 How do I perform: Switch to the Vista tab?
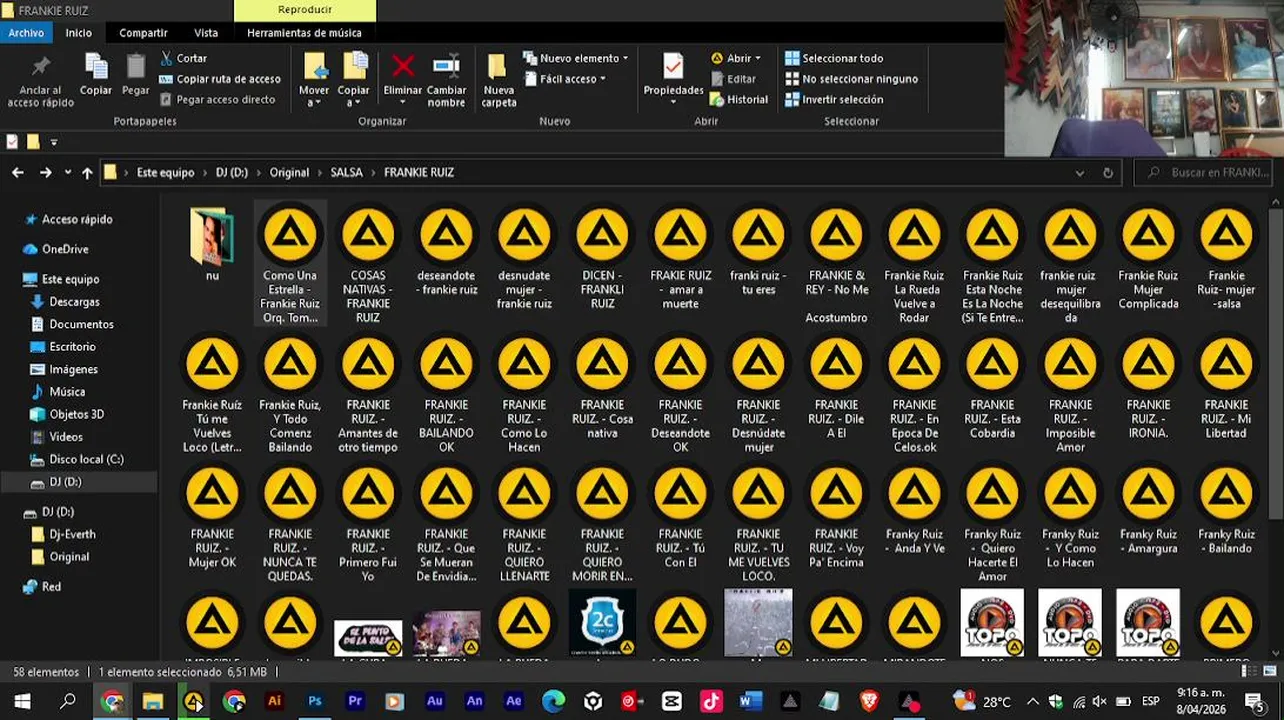coord(206,33)
